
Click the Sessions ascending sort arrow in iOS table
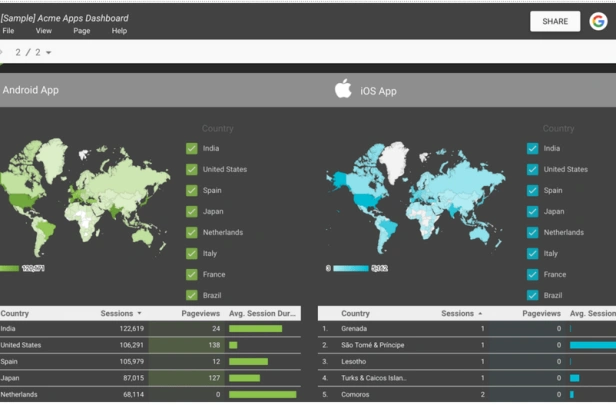tap(480, 313)
